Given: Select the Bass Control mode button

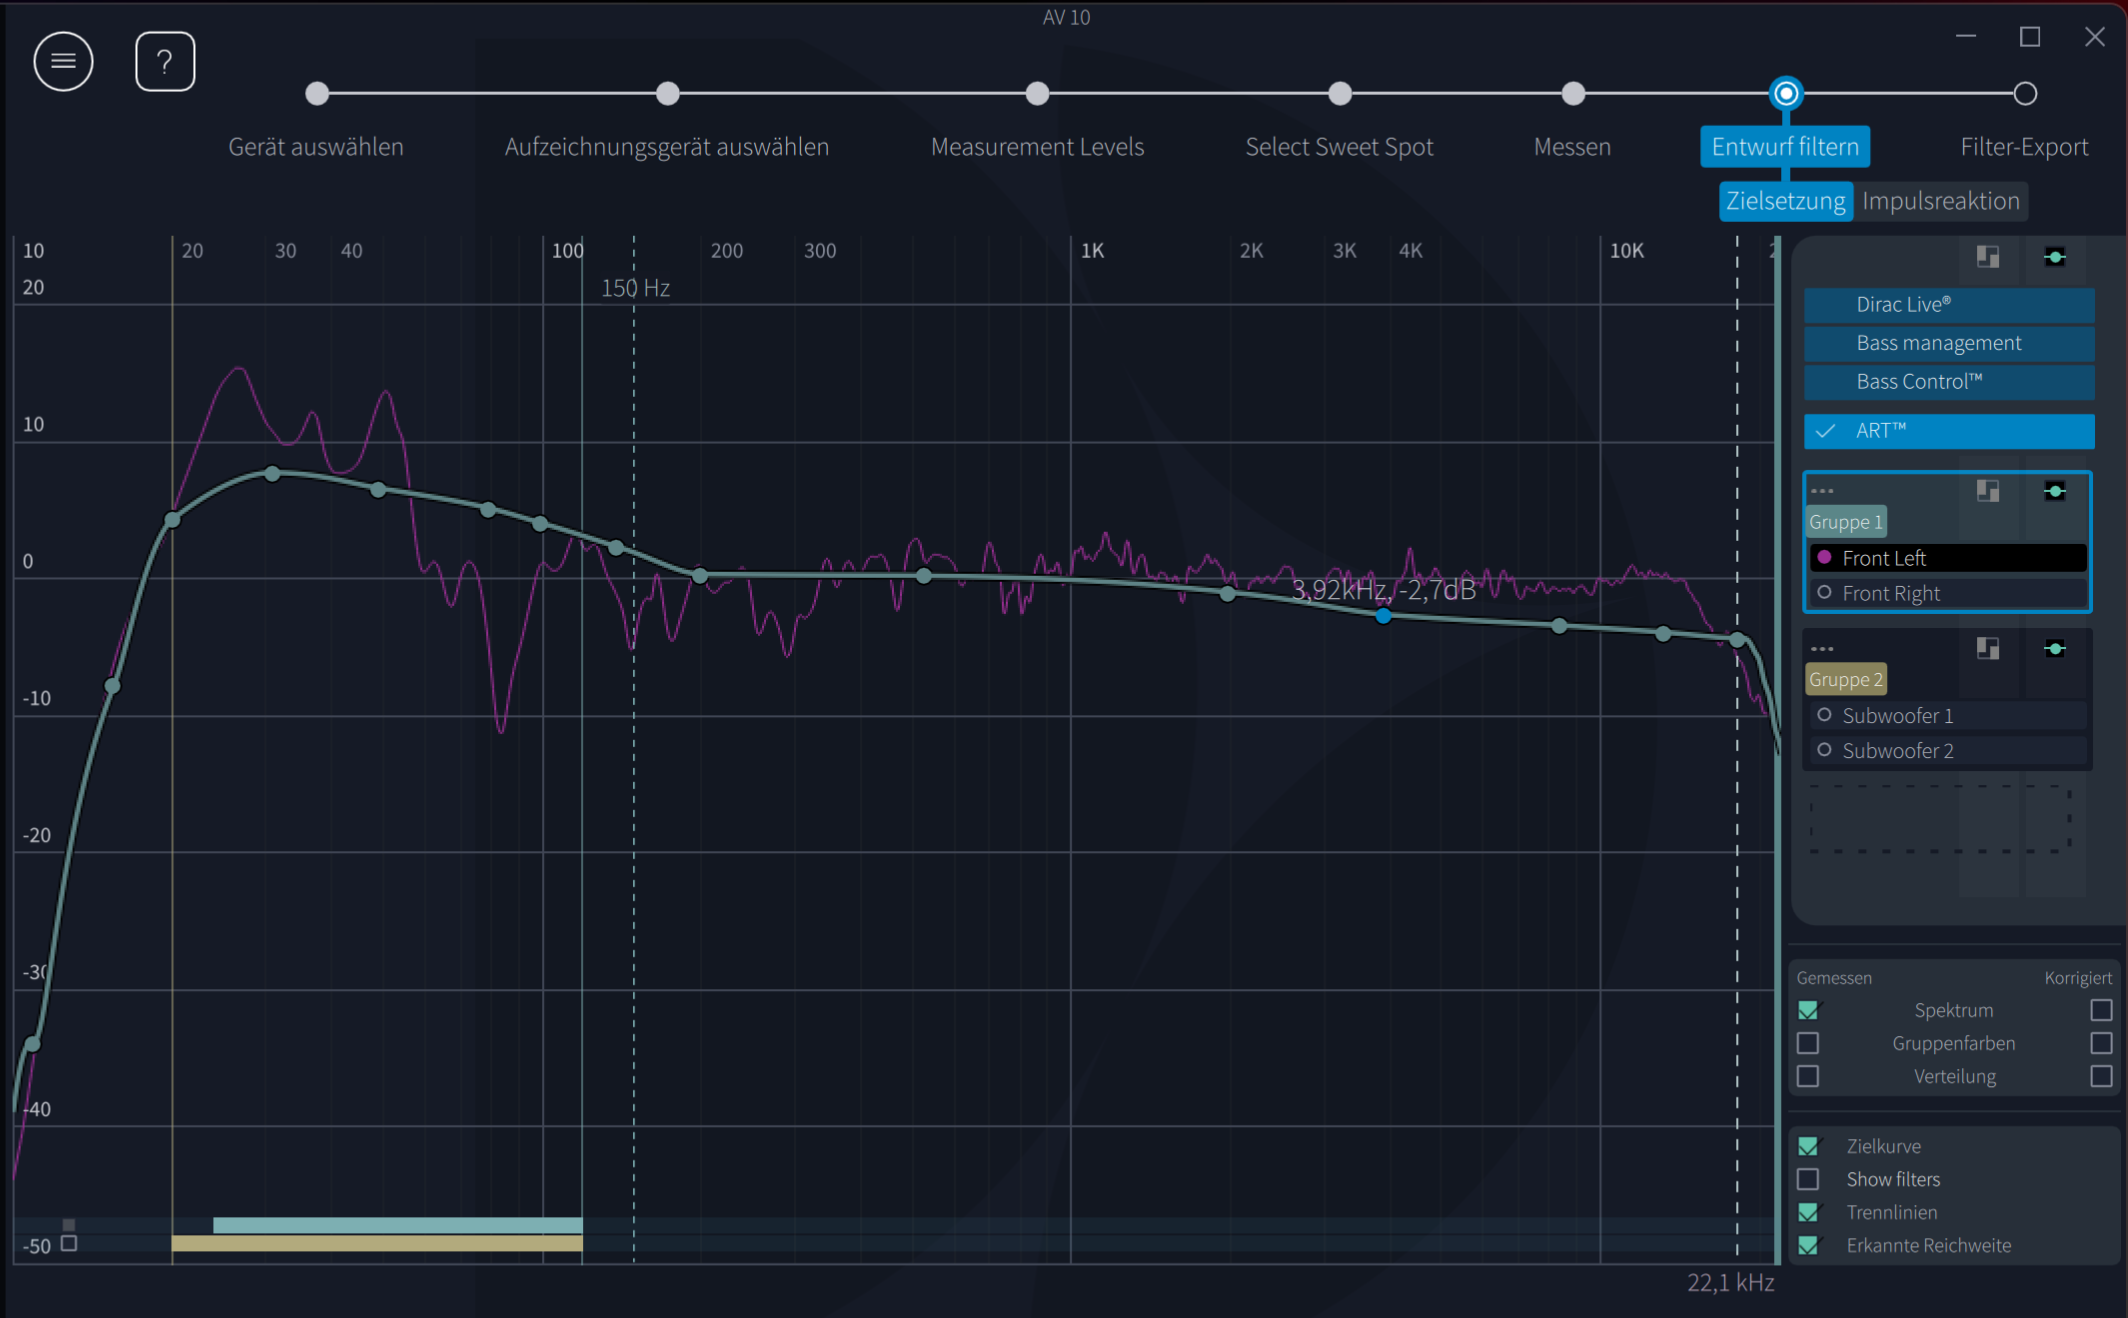Looking at the screenshot, I should [x=1949, y=381].
